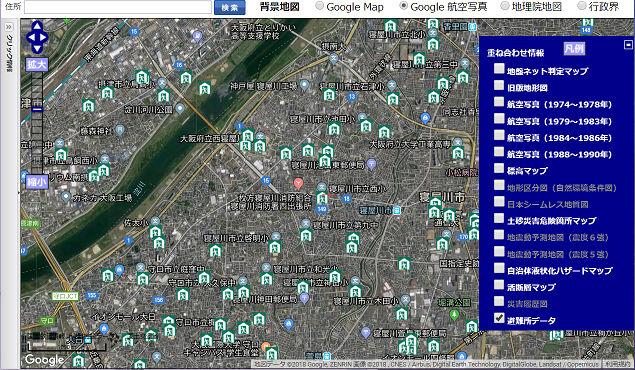Click the shelter icon near 寝屋川市立西小
The height and width of the screenshot is (370, 635).
coord(322,198)
